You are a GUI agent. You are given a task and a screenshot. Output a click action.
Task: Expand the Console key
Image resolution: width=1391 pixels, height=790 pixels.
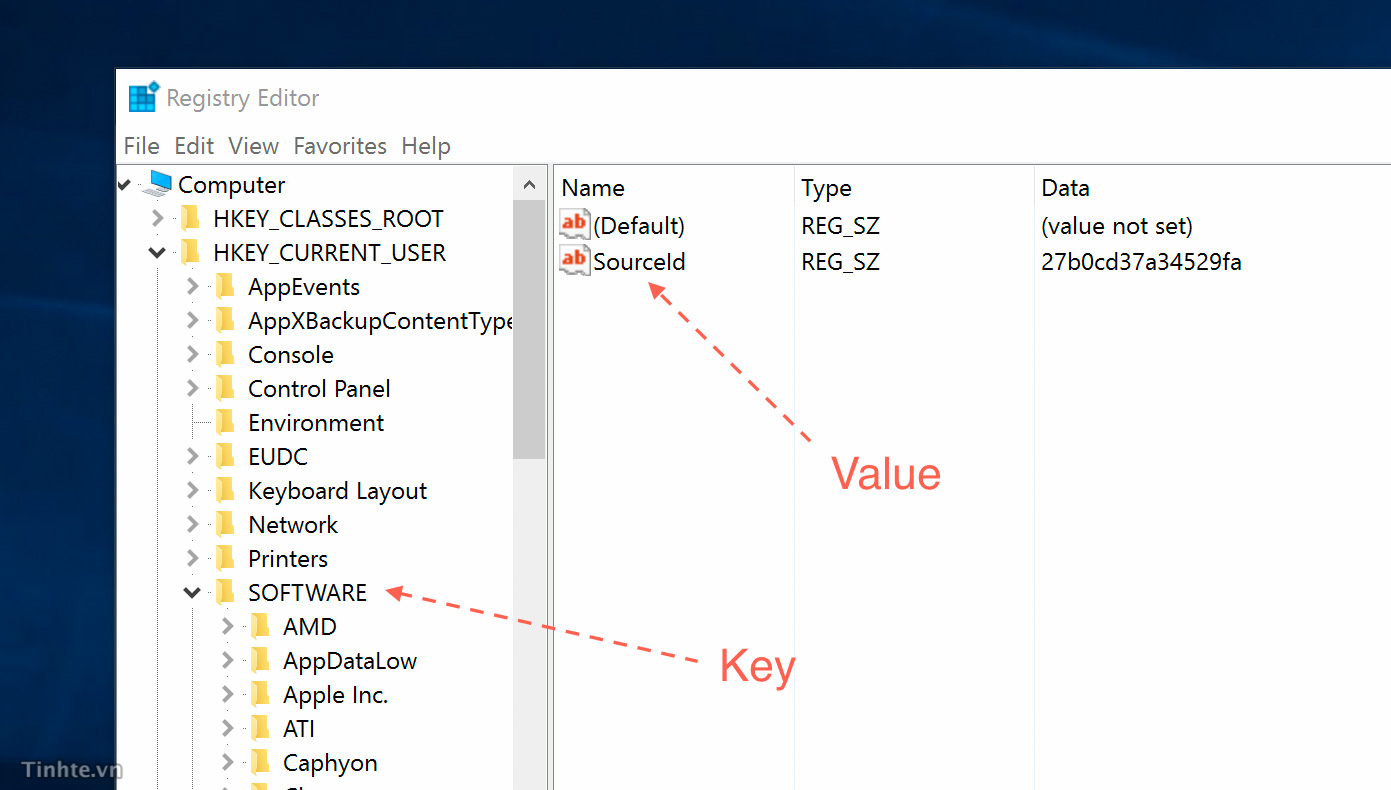pos(192,355)
